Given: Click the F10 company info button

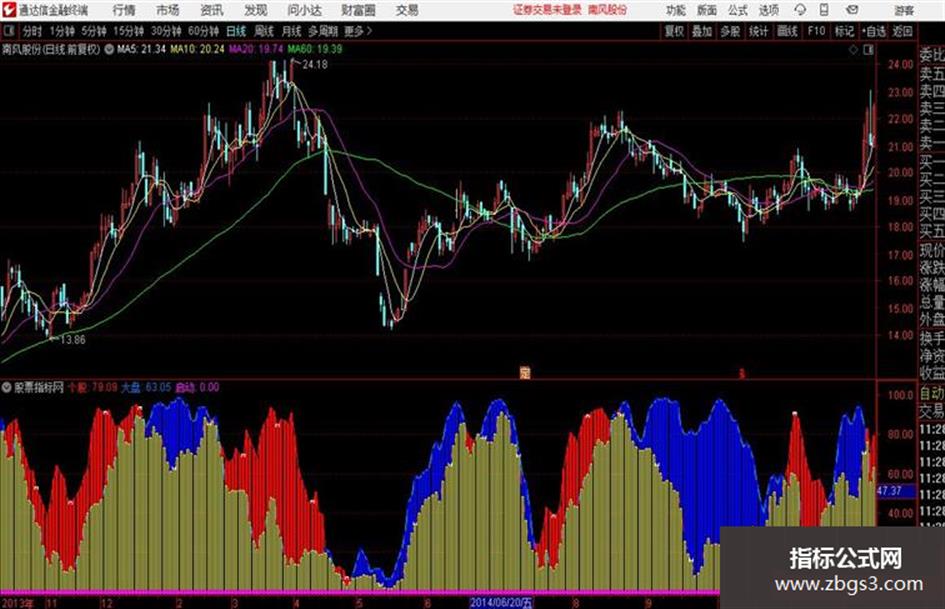Looking at the screenshot, I should tap(816, 31).
